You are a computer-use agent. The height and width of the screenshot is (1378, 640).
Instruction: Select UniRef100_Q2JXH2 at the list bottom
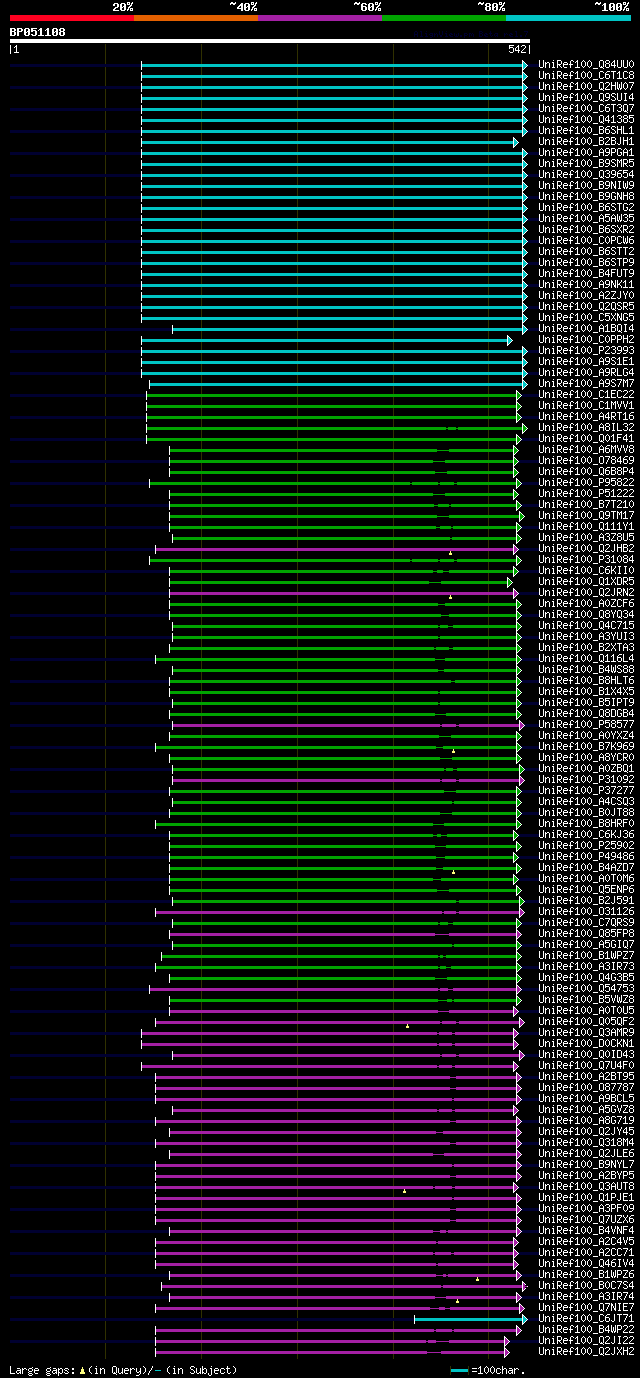click(x=586, y=1351)
